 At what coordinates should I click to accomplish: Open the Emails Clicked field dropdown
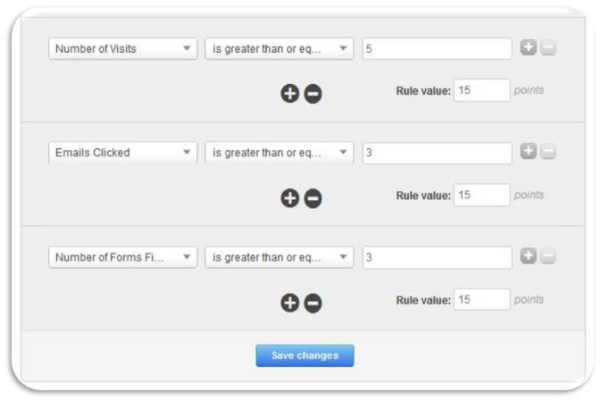pyautogui.click(x=123, y=153)
